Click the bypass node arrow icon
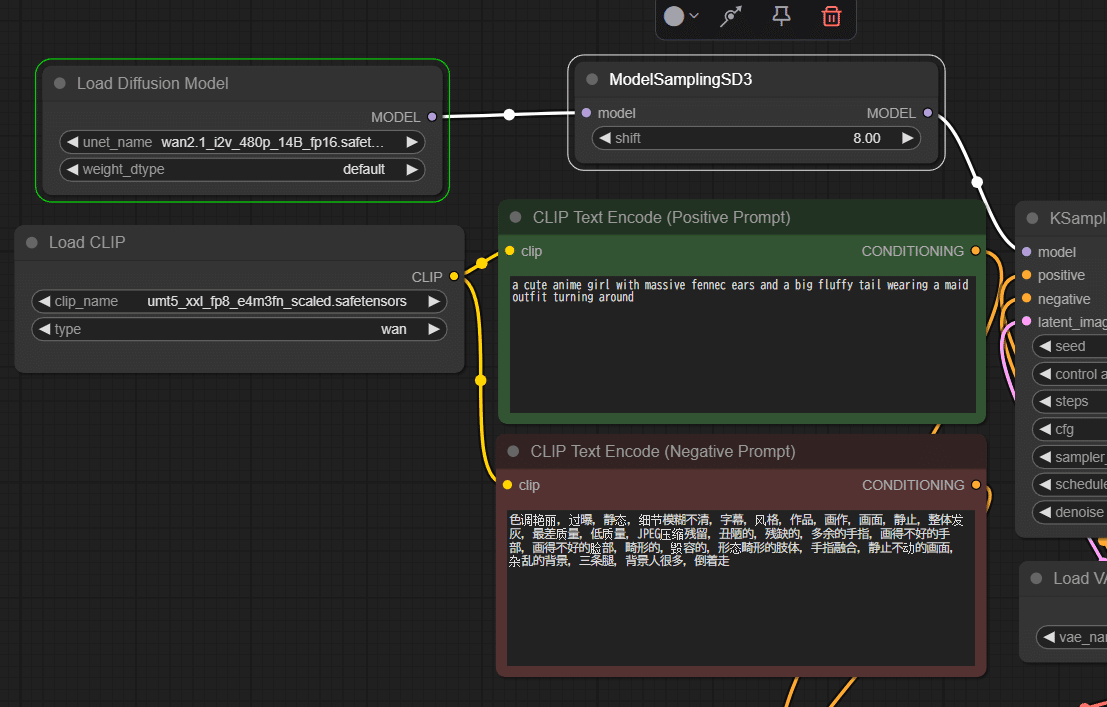Viewport: 1107px width, 707px height. pos(731,16)
